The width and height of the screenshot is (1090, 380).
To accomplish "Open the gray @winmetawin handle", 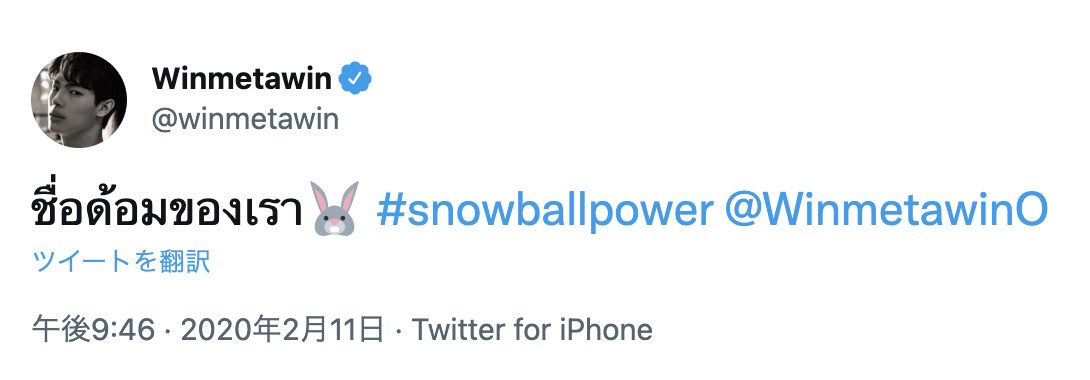I will [x=245, y=119].
